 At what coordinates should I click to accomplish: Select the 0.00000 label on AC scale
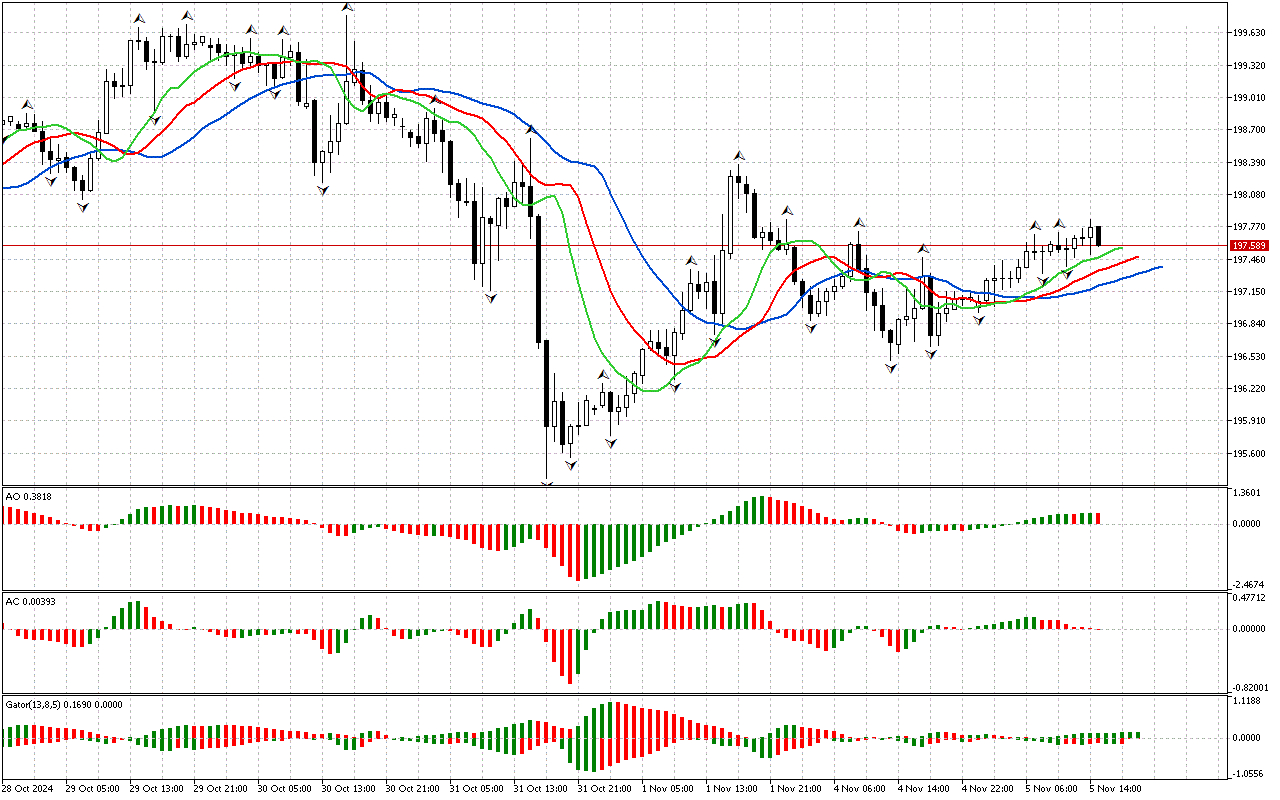(1251, 629)
